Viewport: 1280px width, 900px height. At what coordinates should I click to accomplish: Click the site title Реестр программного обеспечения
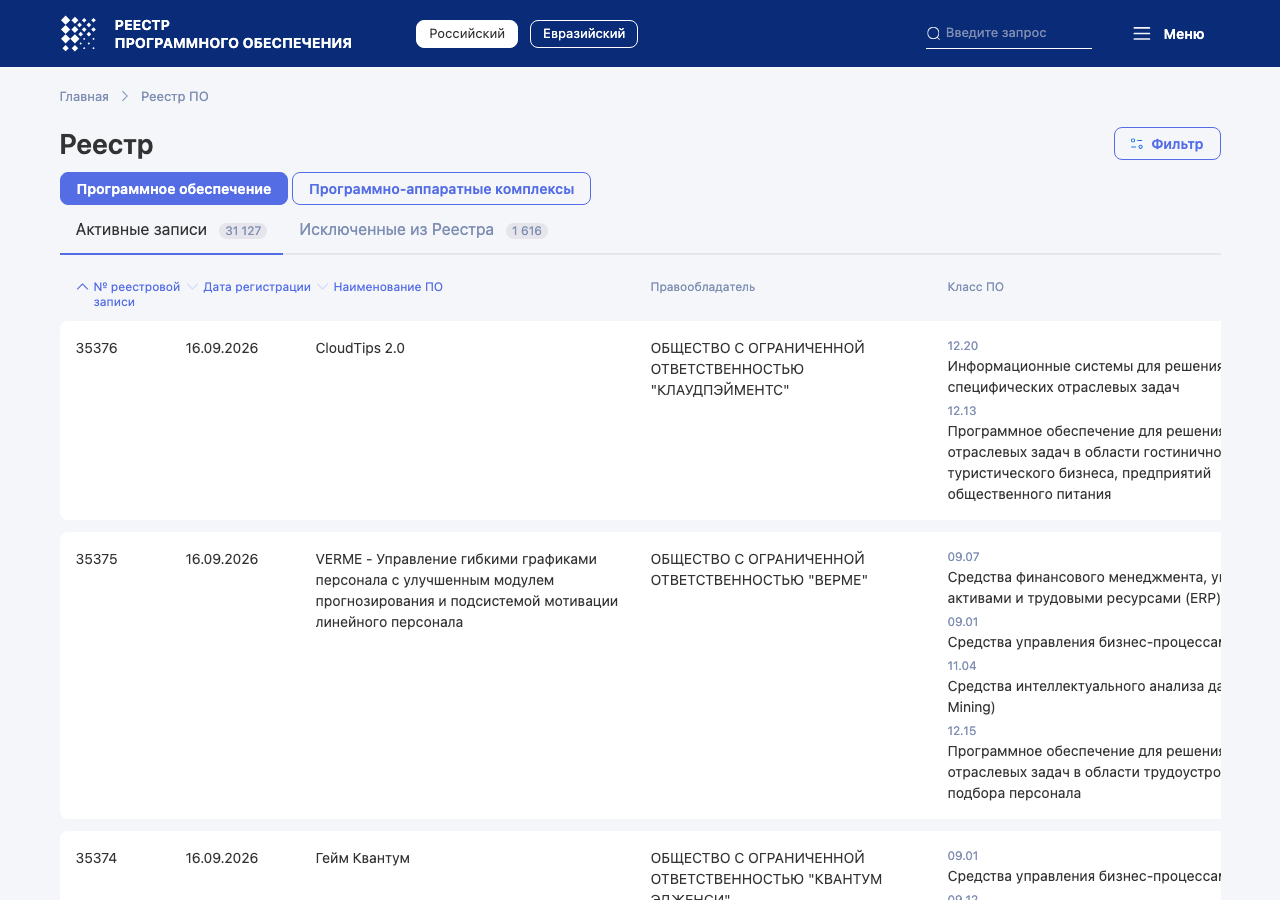click(233, 34)
